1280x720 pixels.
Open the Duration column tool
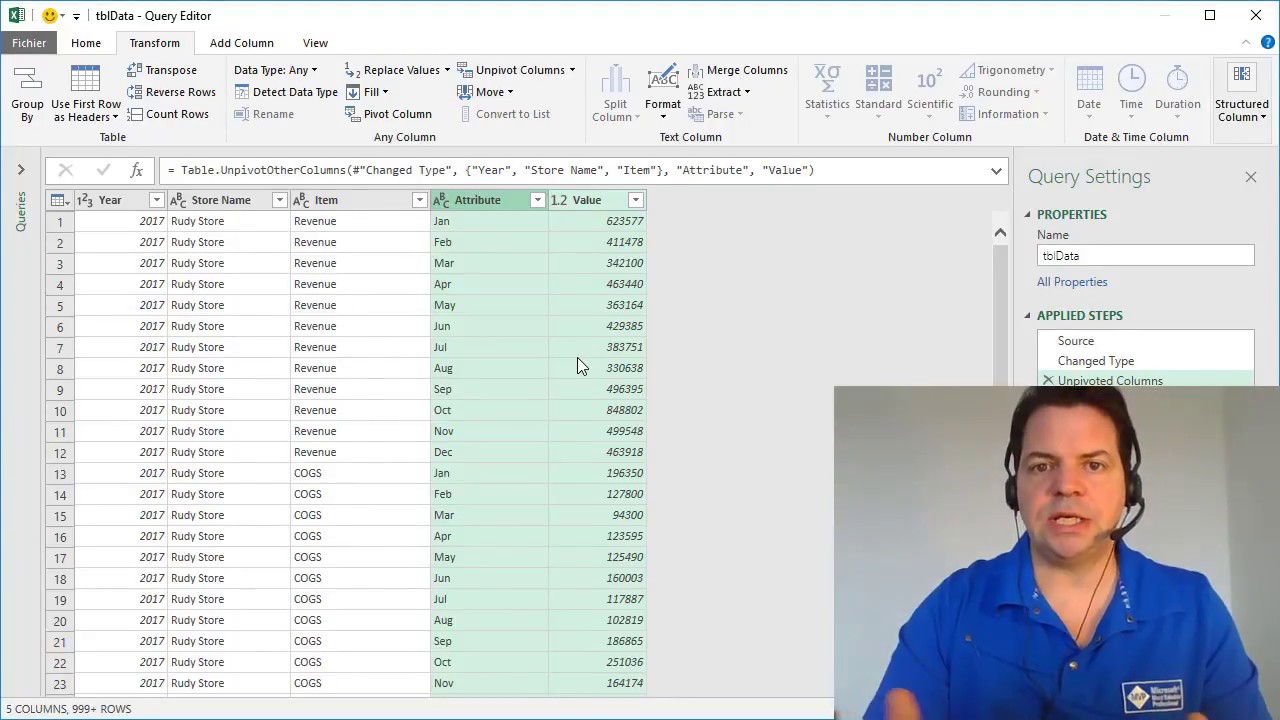[1178, 92]
